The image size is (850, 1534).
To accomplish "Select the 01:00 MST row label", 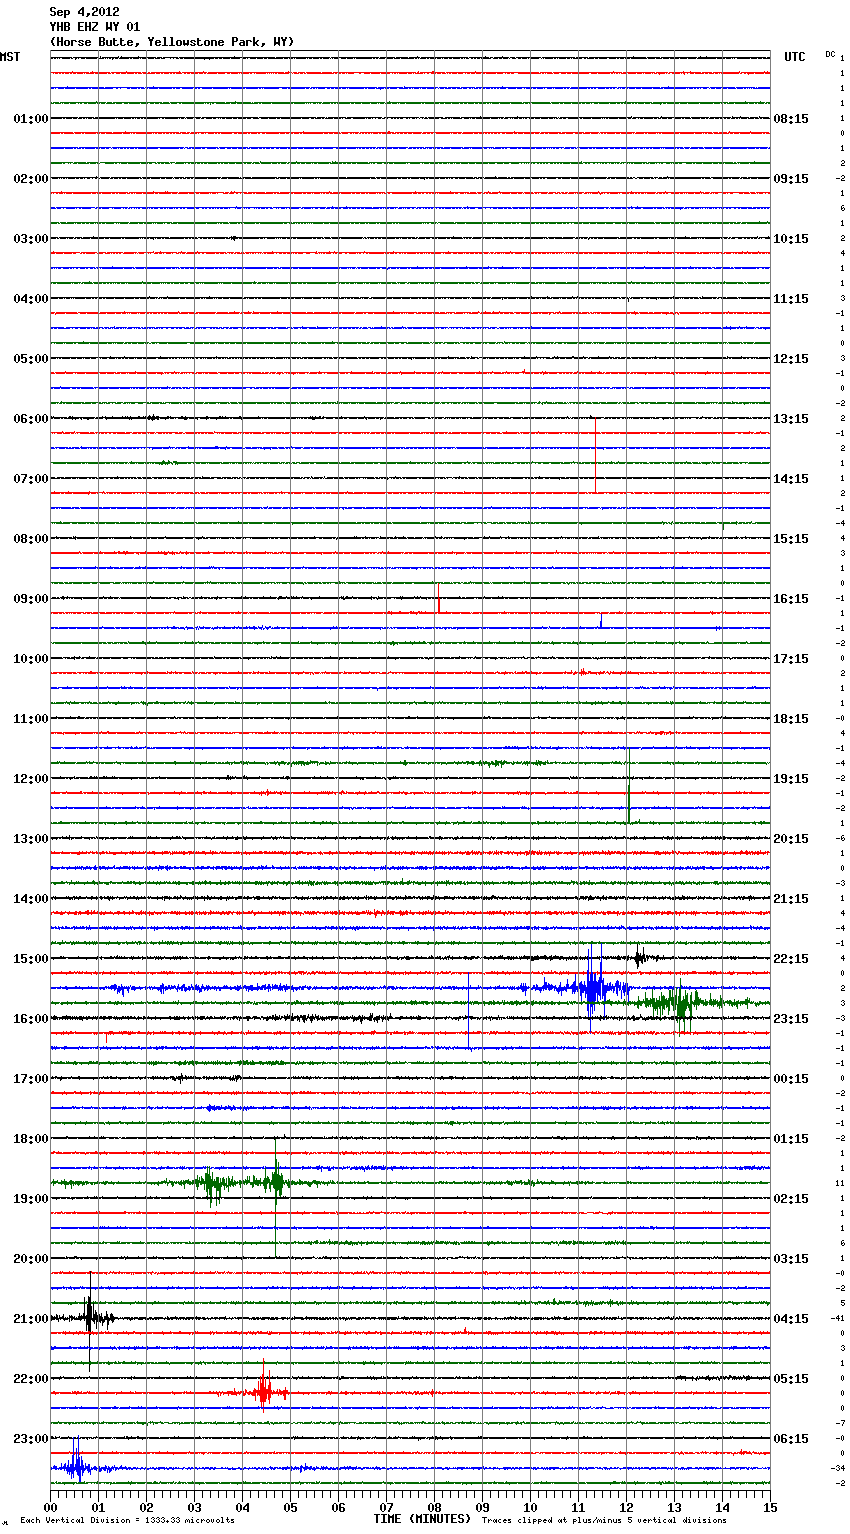I will point(31,119).
